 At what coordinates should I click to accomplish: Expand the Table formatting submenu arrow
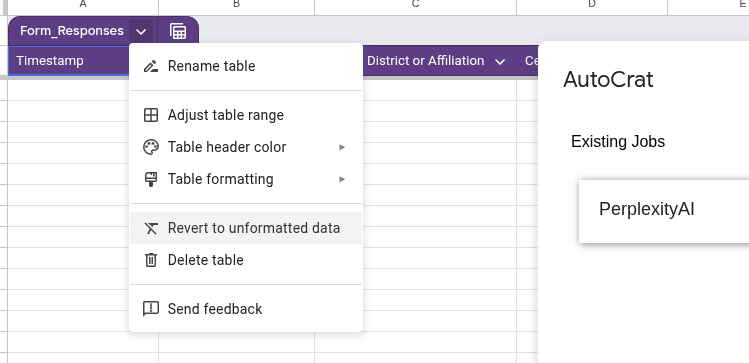342,179
